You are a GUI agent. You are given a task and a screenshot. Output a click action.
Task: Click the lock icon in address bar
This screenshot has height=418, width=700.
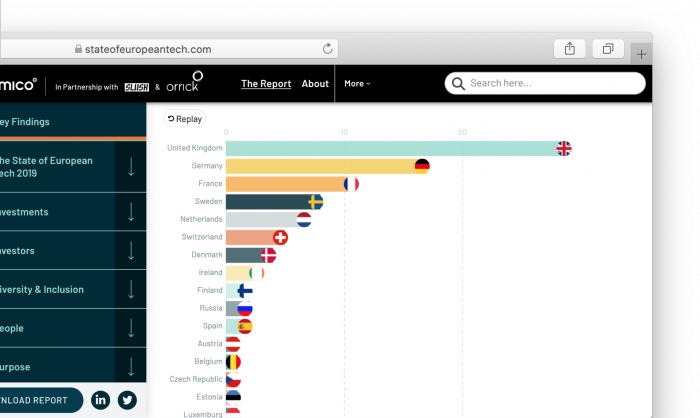click(x=78, y=49)
